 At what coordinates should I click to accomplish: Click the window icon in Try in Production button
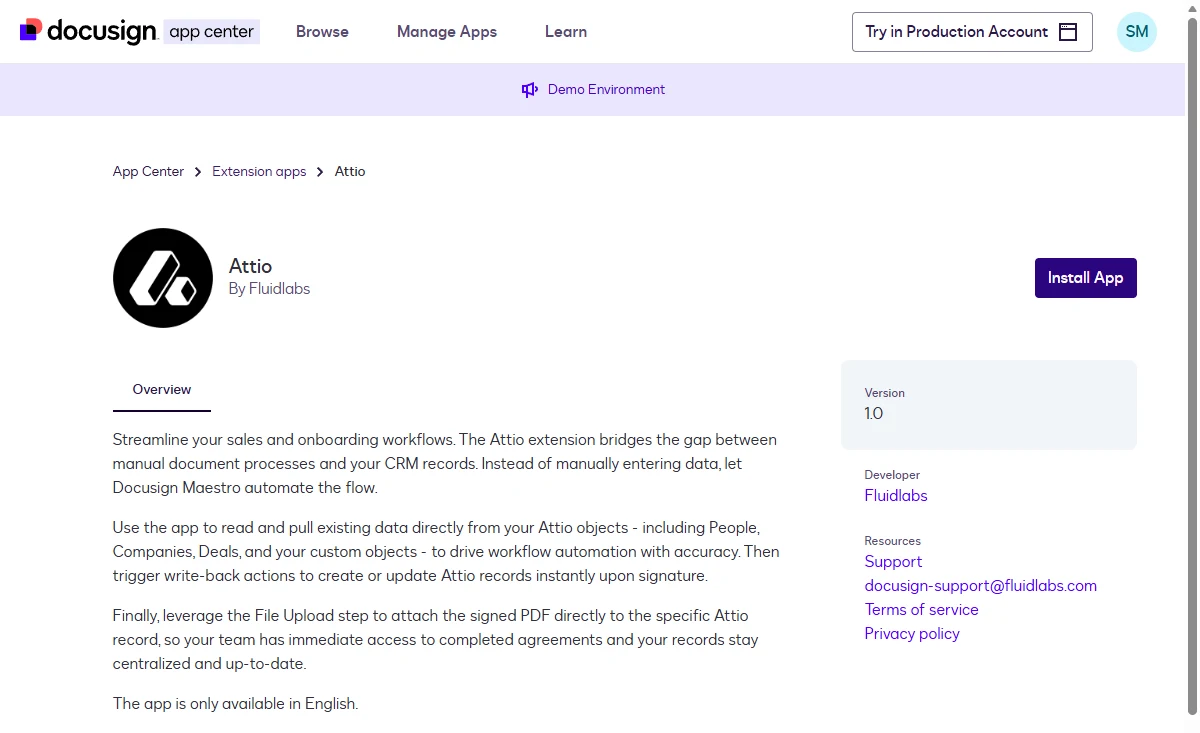(x=1068, y=32)
